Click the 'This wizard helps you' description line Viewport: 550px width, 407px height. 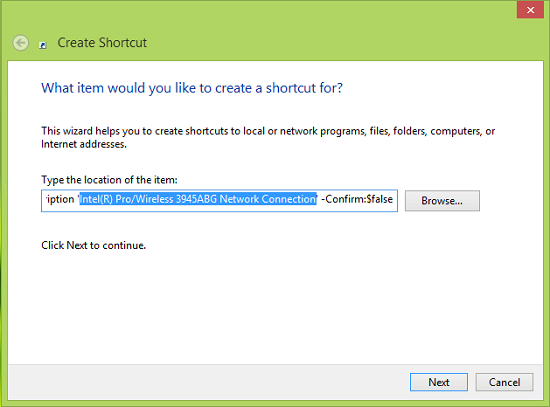pyautogui.click(x=268, y=131)
